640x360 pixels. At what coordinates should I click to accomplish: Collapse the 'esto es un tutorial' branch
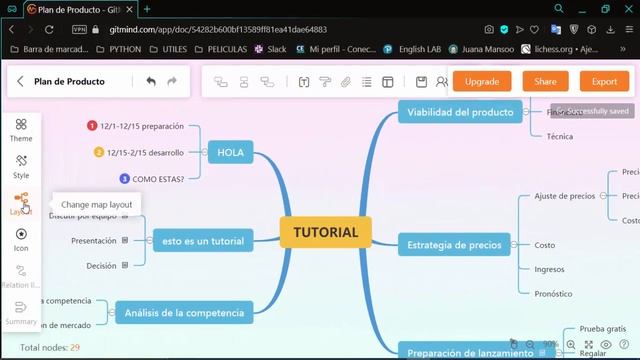point(149,240)
